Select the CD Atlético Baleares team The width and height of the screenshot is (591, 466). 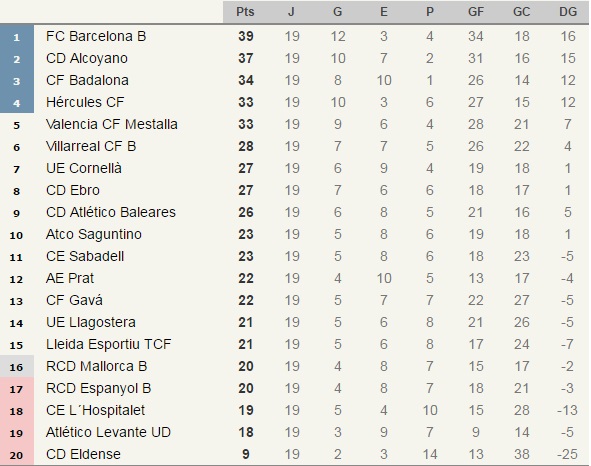pyautogui.click(x=111, y=212)
